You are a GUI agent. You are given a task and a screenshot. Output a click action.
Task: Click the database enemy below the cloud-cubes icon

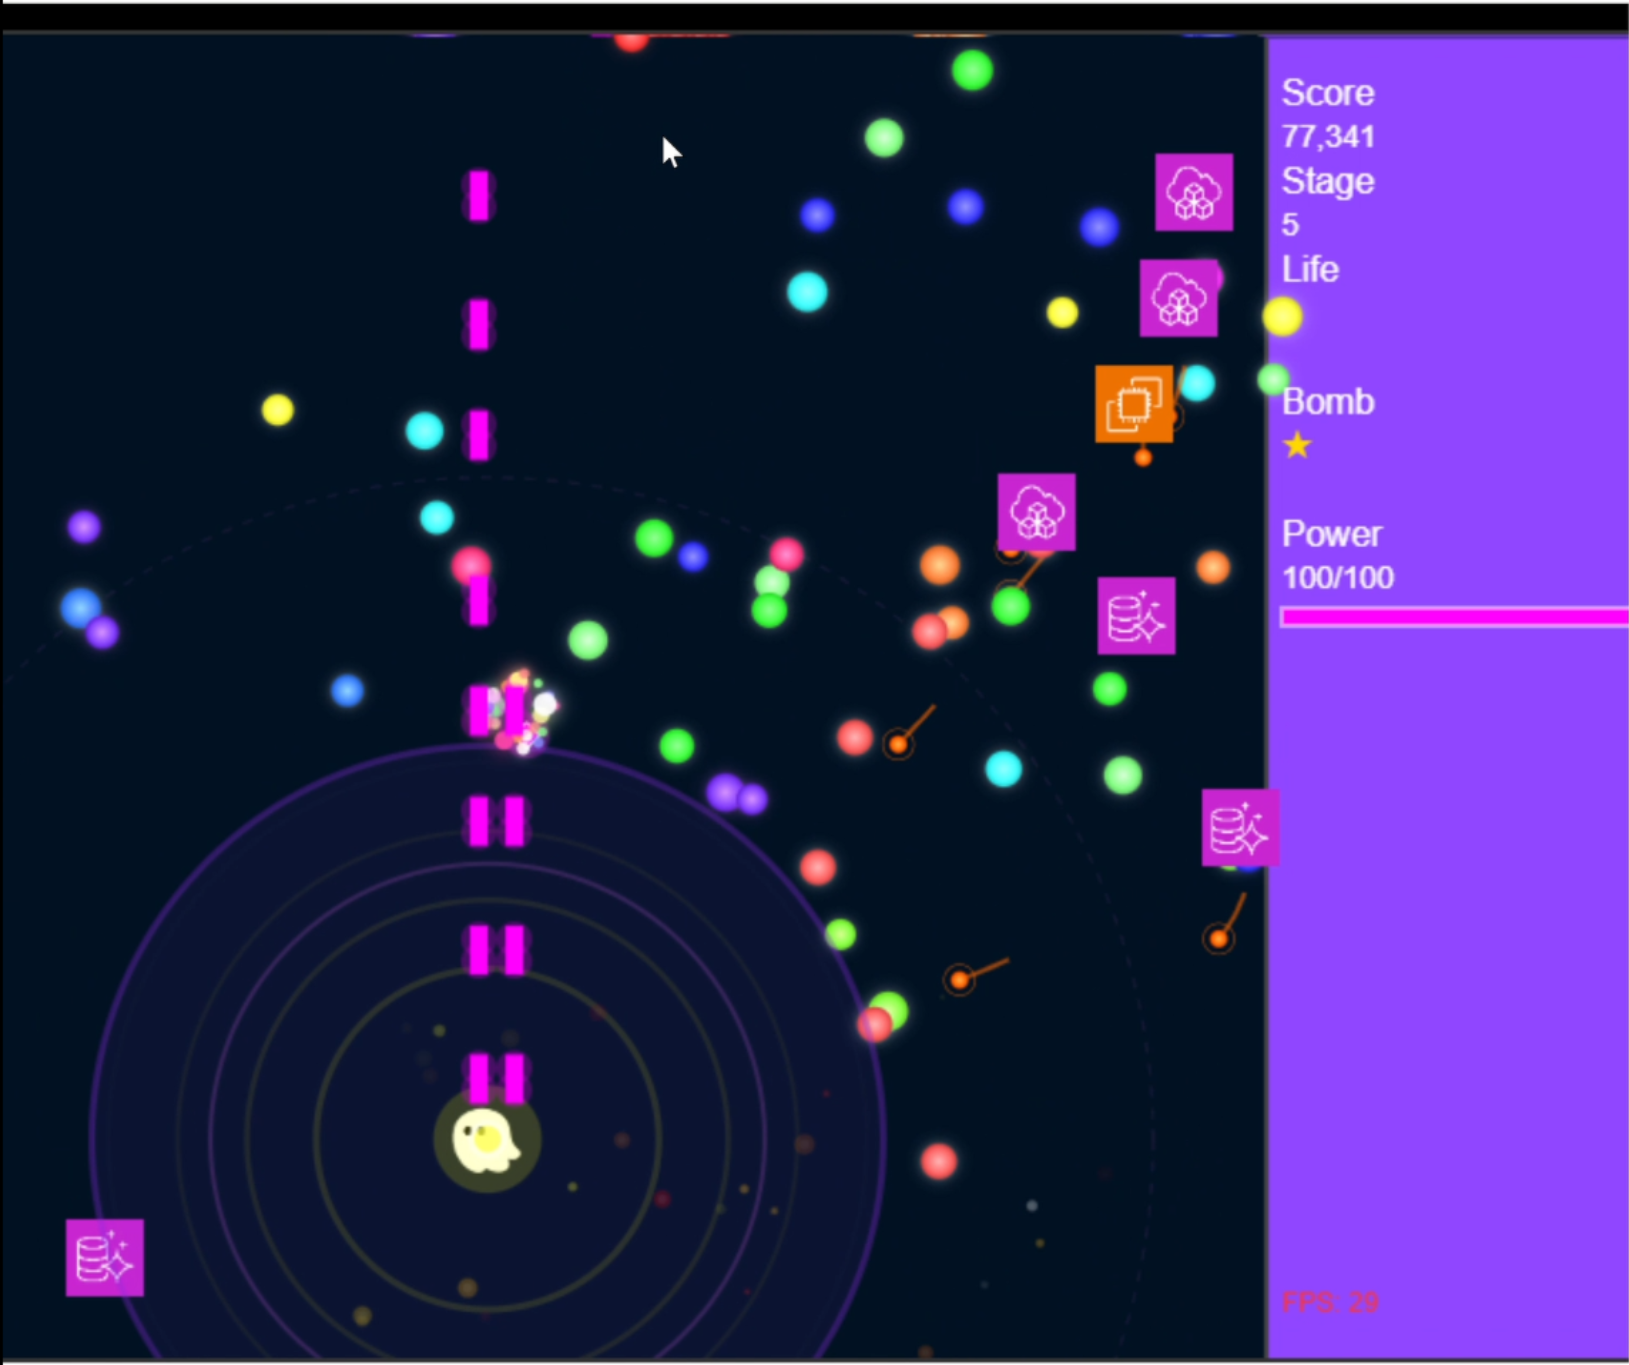1137,616
